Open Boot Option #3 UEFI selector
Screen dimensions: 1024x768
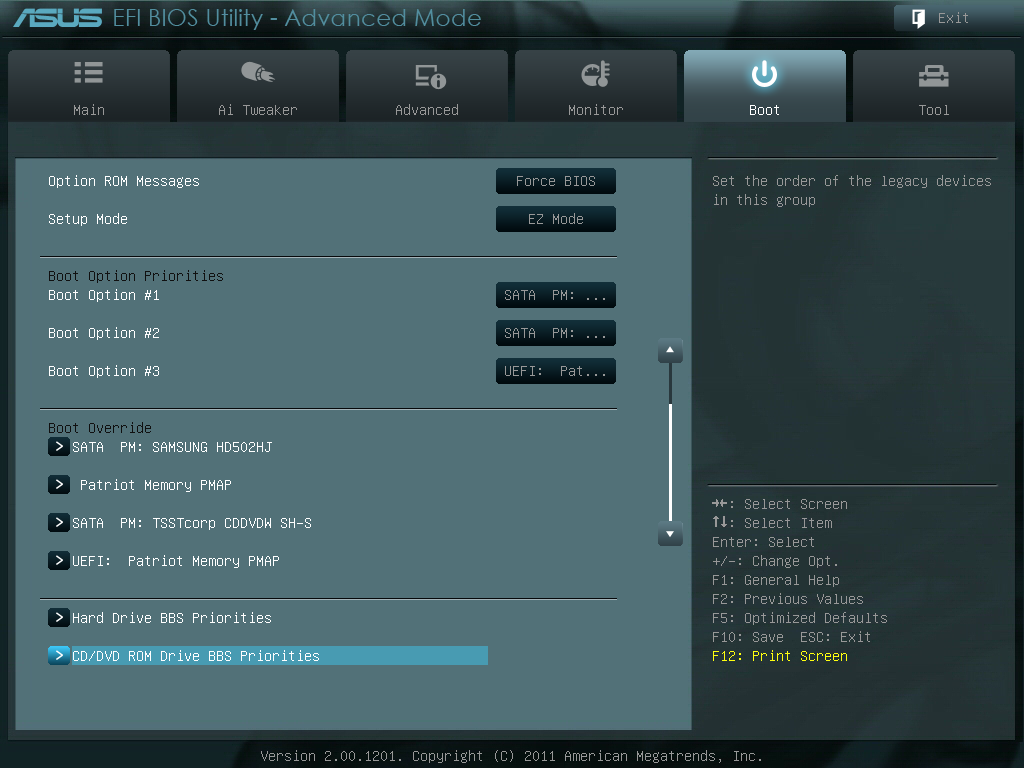[x=556, y=371]
